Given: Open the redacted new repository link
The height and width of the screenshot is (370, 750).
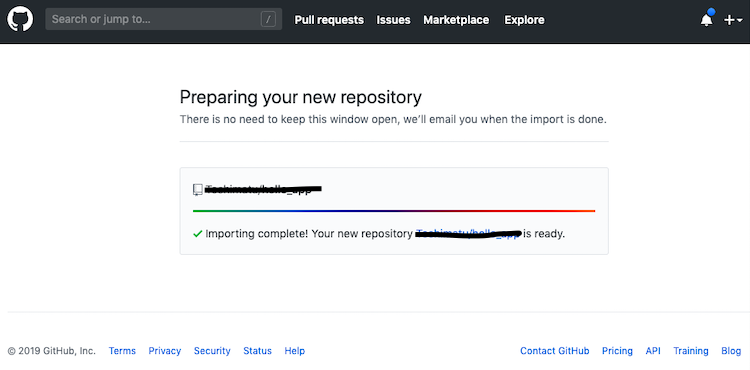Looking at the screenshot, I should [x=468, y=234].
